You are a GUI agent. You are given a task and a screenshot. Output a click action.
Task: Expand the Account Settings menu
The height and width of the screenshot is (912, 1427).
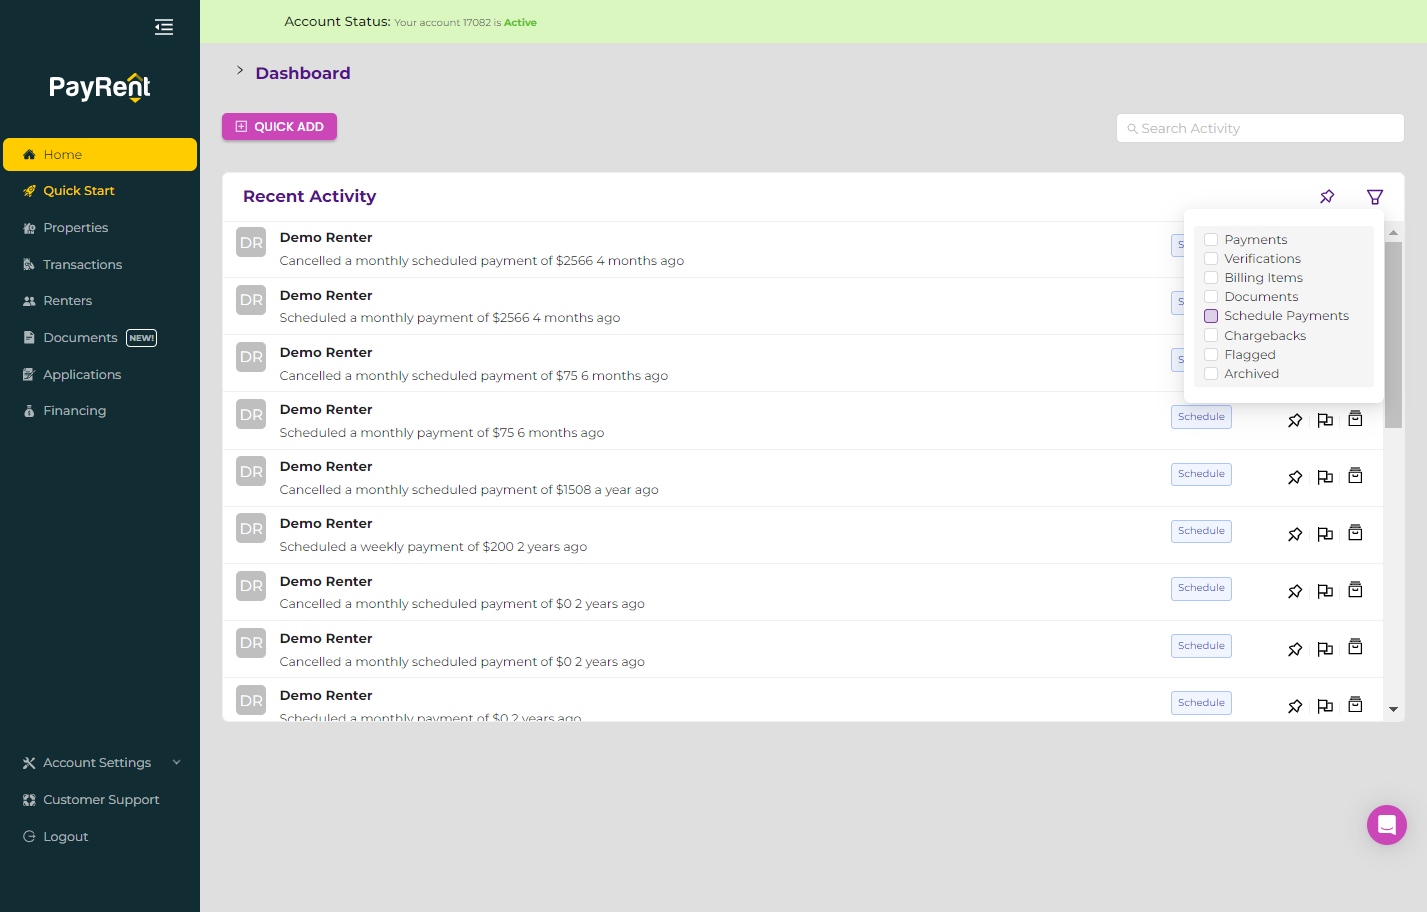pos(100,763)
